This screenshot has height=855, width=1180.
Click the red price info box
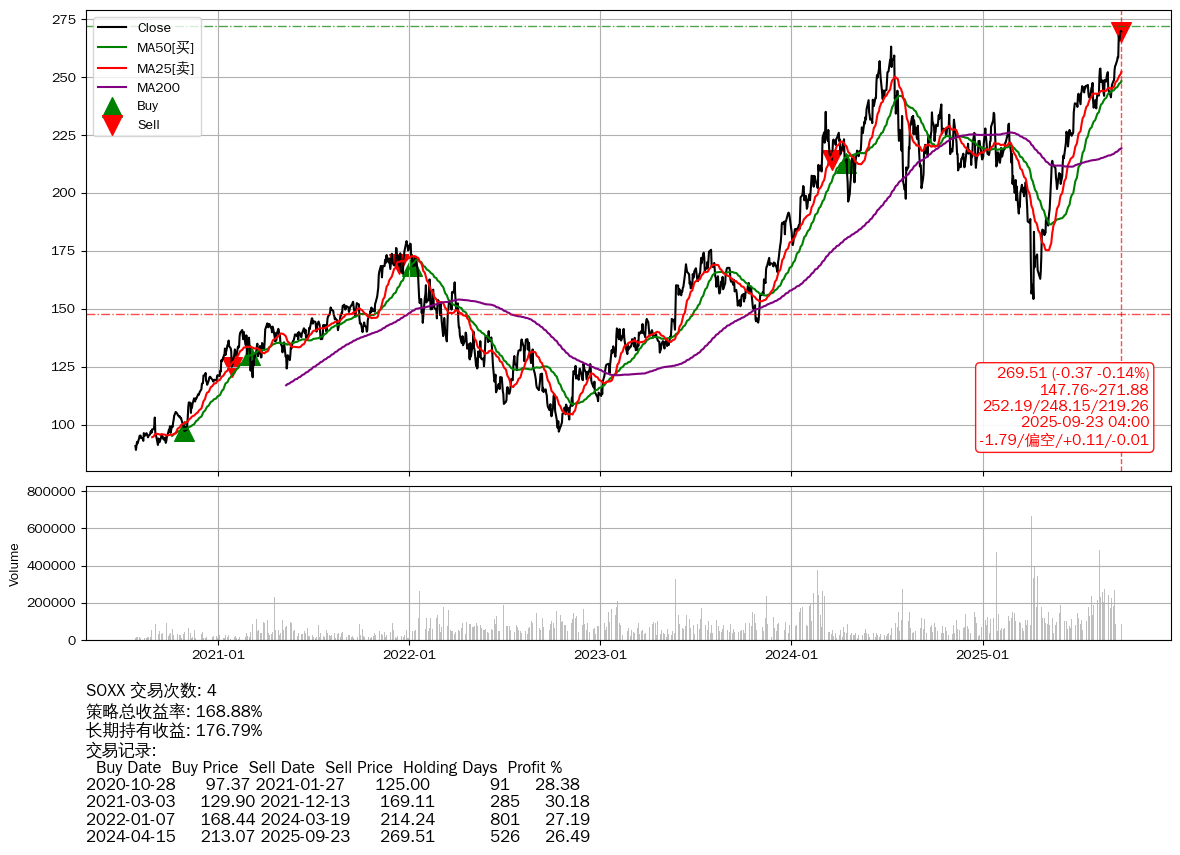1064,407
